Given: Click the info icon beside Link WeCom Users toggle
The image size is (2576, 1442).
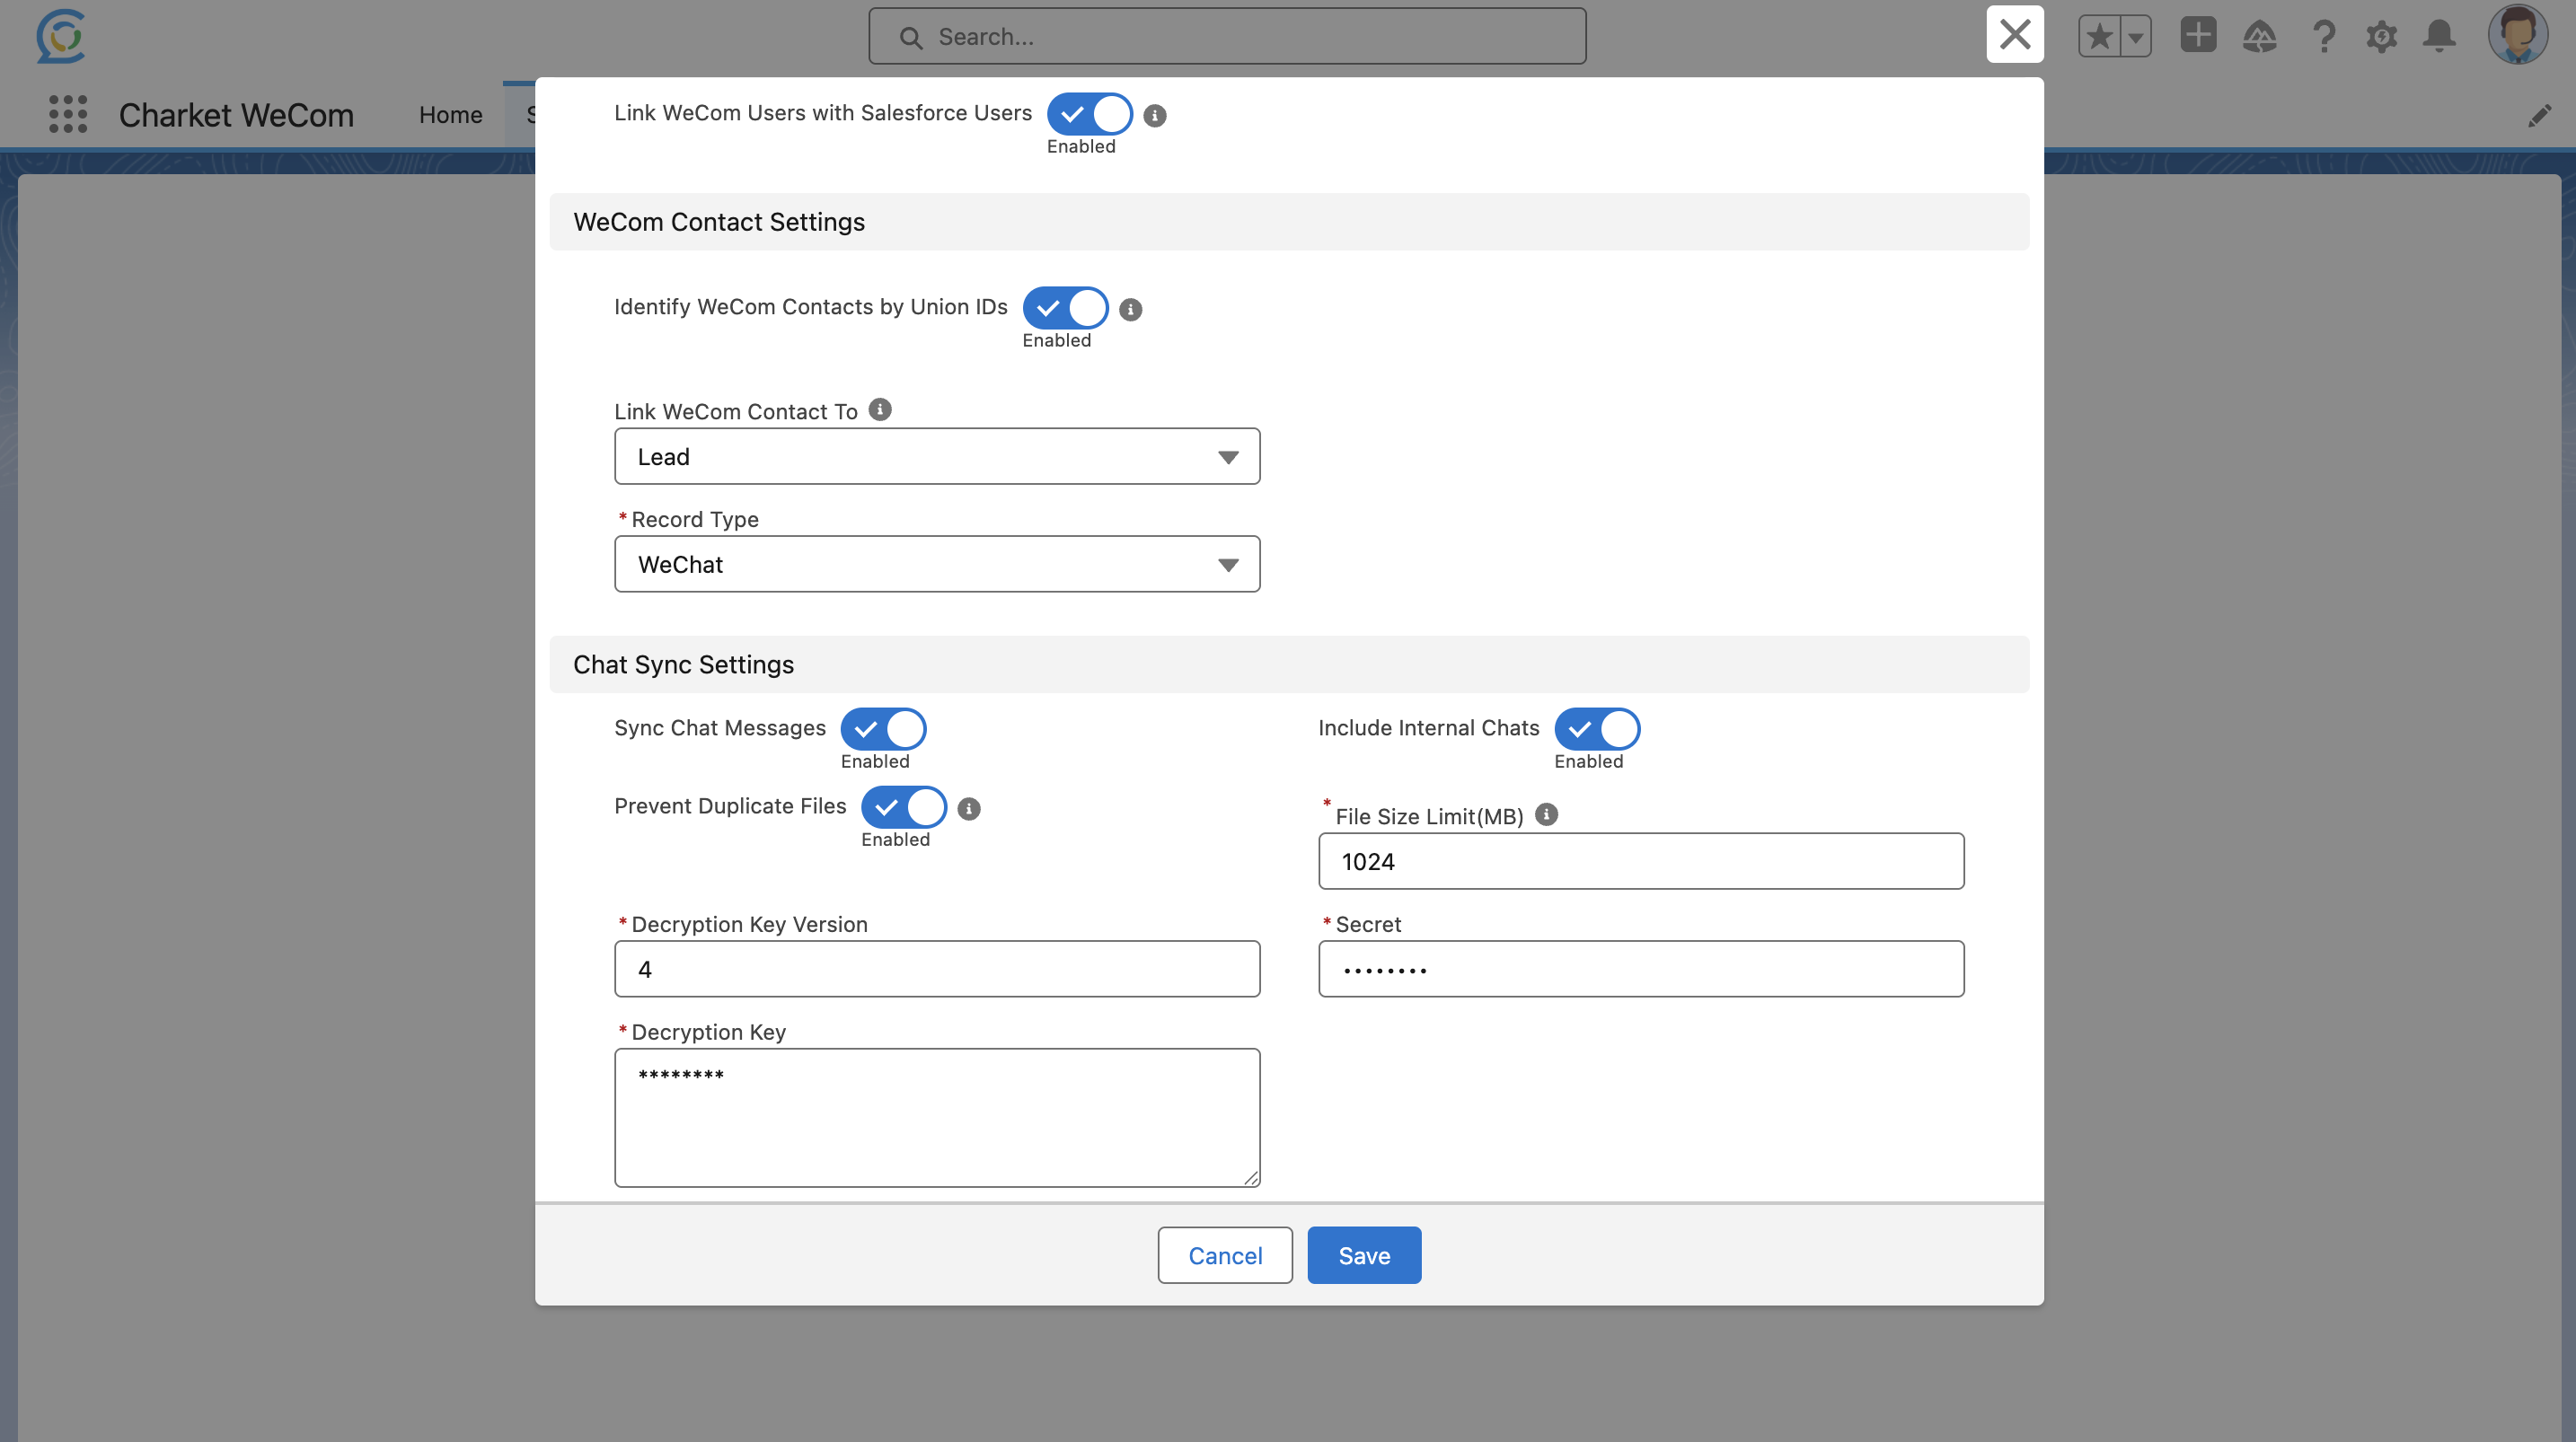Looking at the screenshot, I should point(1154,115).
